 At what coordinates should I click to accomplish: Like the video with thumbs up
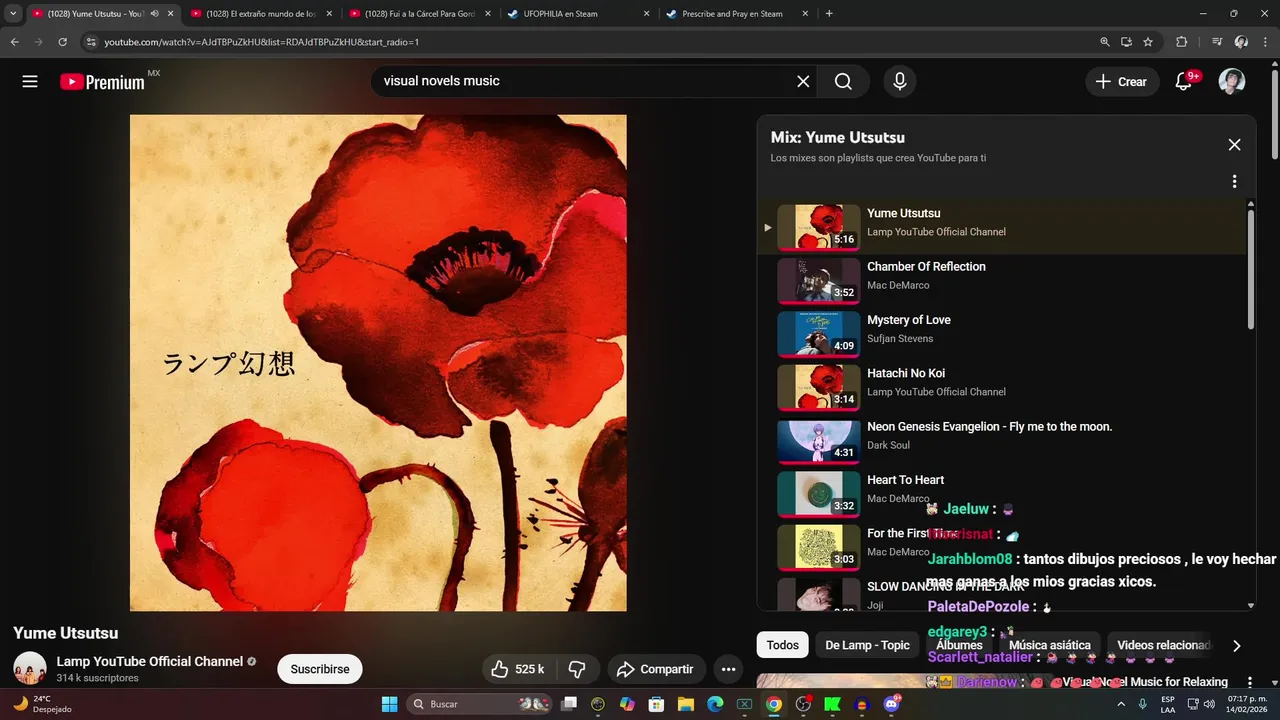point(519,669)
